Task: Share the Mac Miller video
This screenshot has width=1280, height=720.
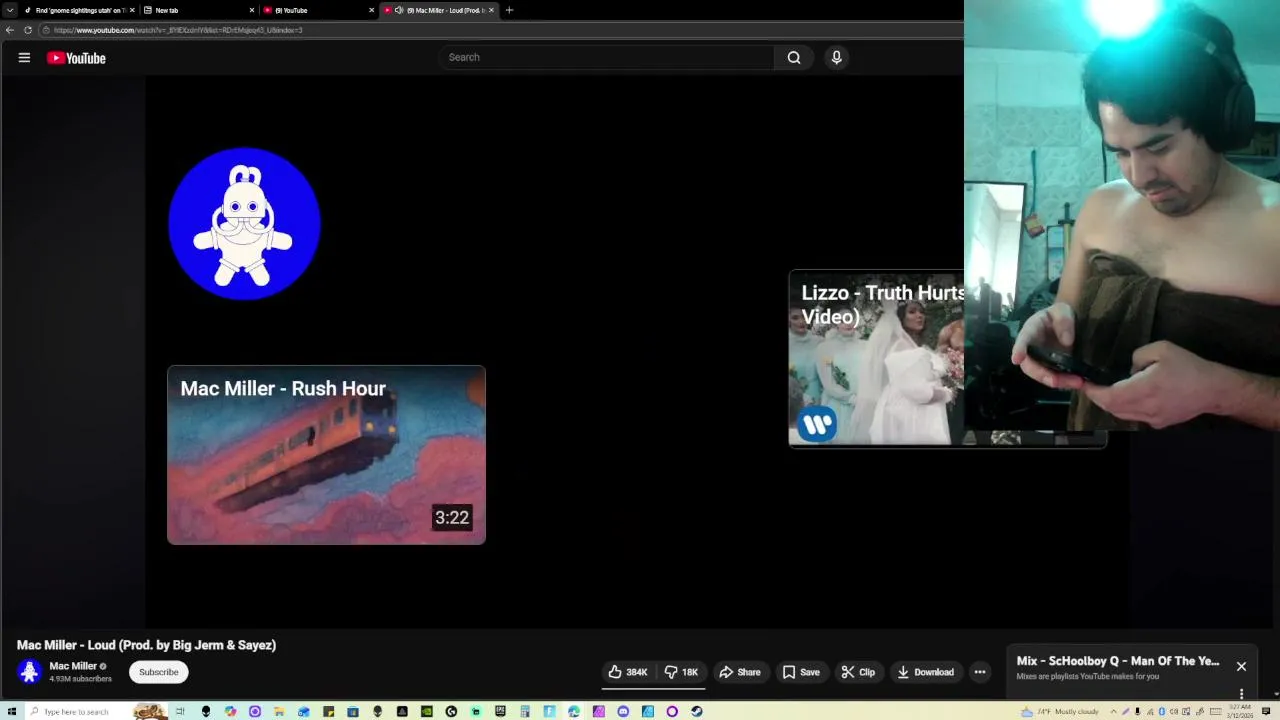Action: point(740,672)
